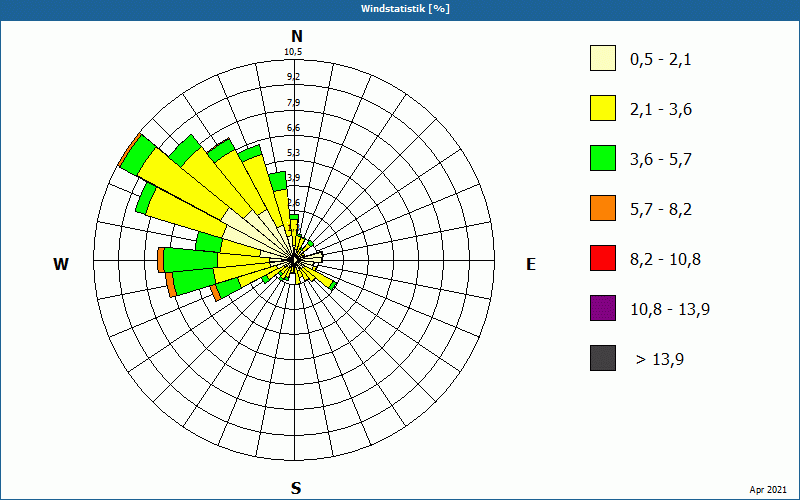Click the legend label '3,6 - 5,7'

coord(661,160)
